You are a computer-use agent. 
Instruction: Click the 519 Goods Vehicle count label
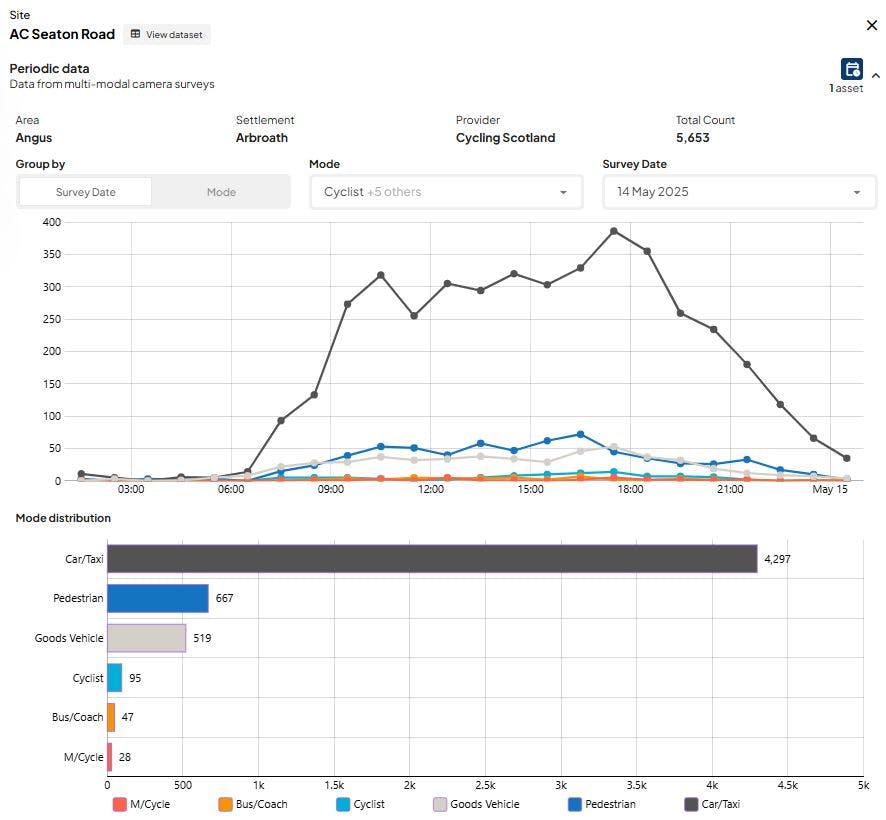pyautogui.click(x=202, y=638)
